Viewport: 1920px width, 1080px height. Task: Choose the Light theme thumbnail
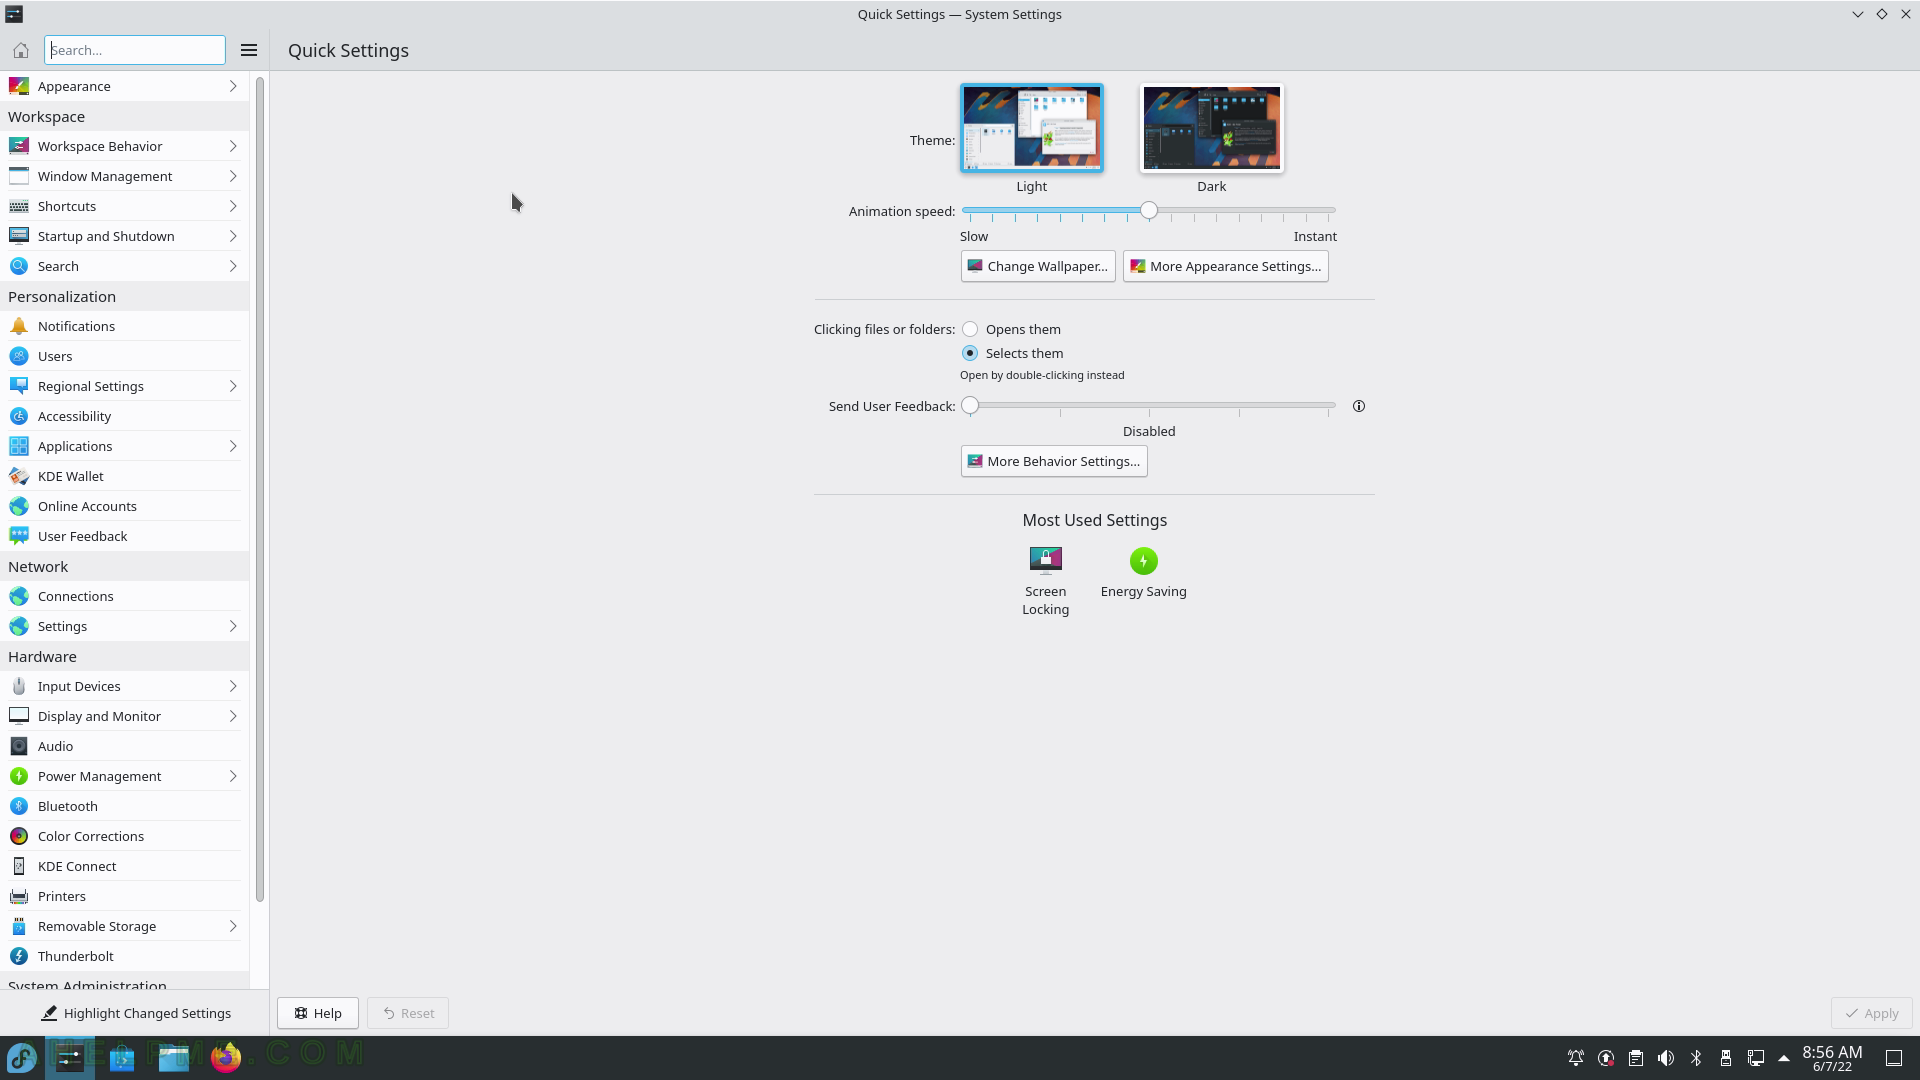tap(1032, 128)
